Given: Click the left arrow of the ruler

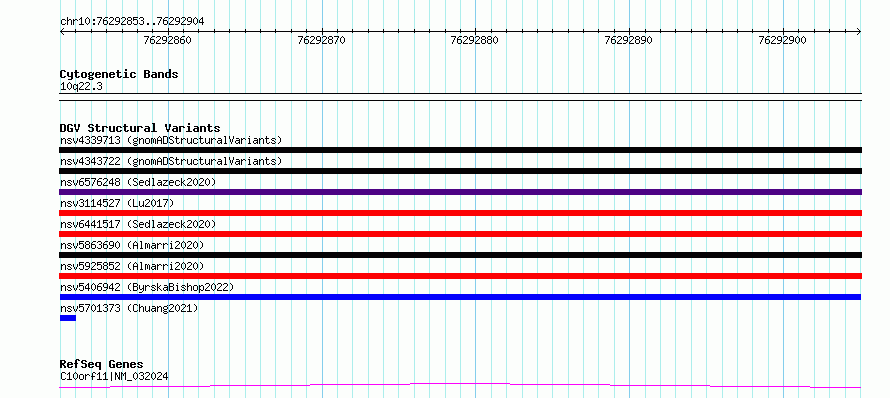Looking at the screenshot, I should (x=62, y=32).
